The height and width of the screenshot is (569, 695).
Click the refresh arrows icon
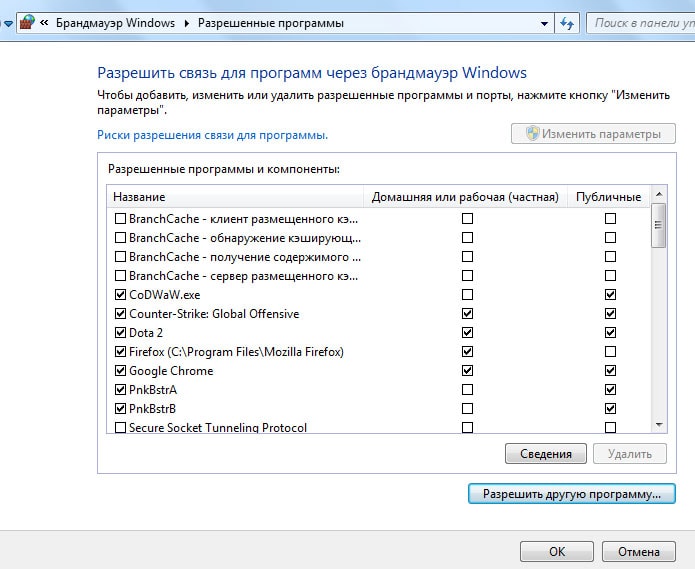(x=567, y=23)
